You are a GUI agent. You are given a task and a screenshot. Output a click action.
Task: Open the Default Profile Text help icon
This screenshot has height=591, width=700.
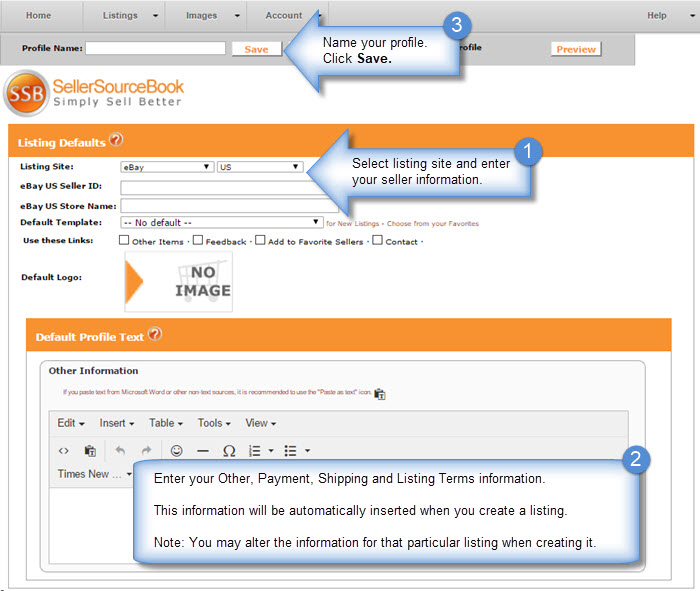click(x=154, y=334)
